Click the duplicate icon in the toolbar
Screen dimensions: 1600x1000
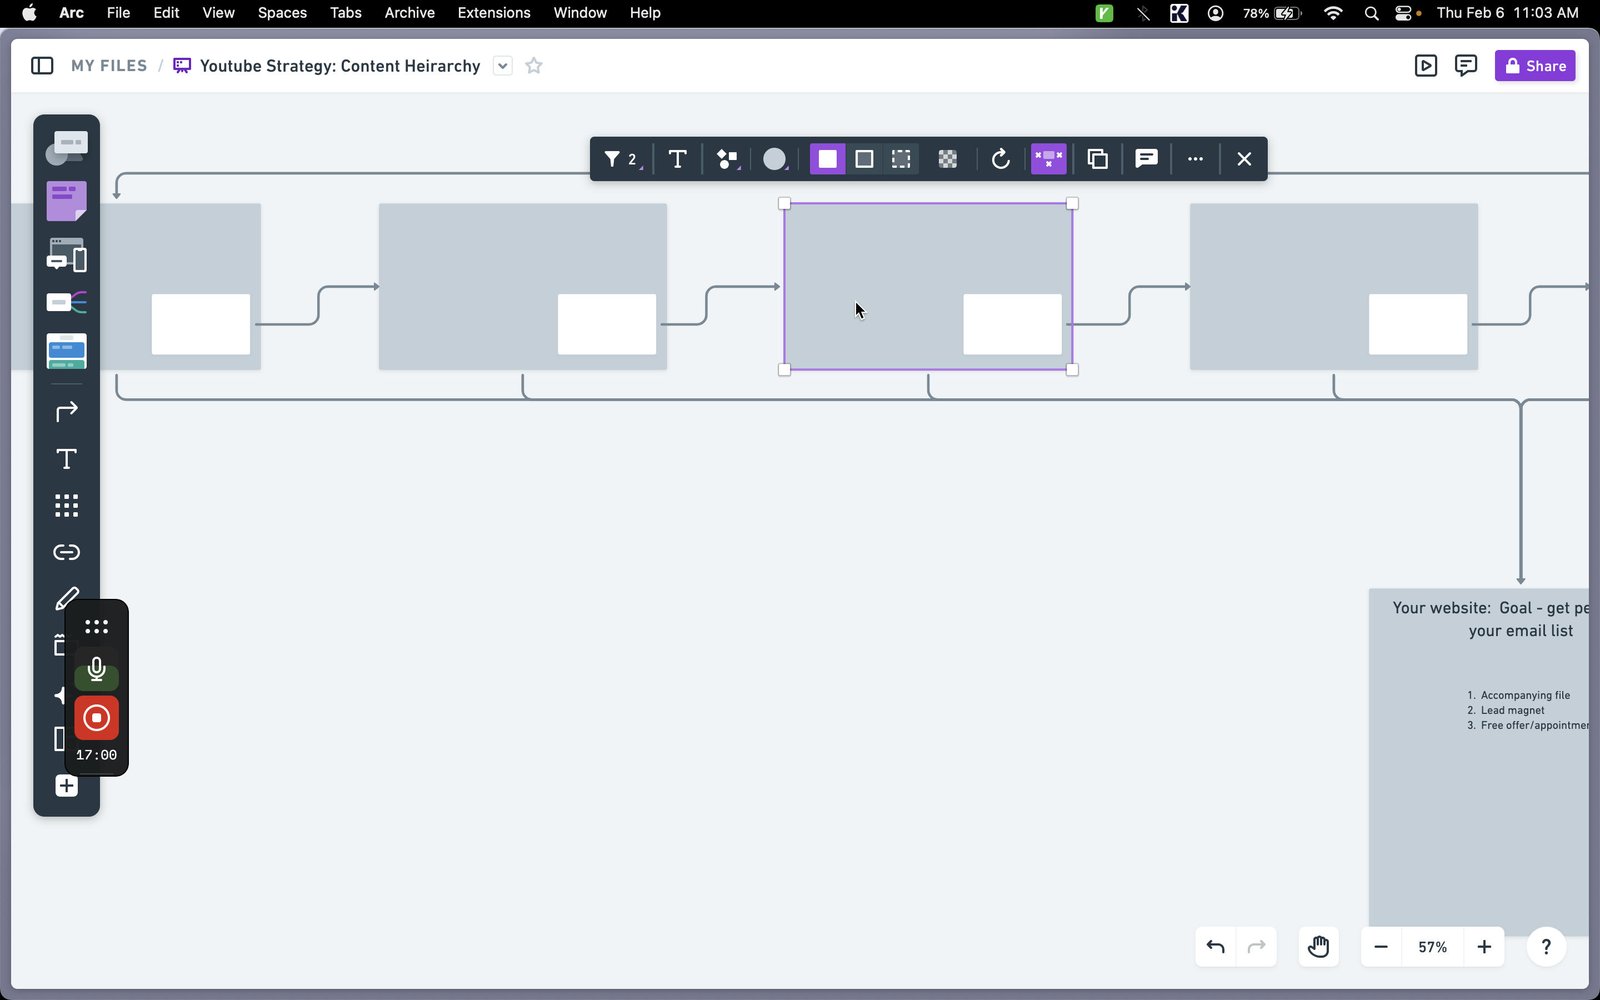coord(1097,159)
